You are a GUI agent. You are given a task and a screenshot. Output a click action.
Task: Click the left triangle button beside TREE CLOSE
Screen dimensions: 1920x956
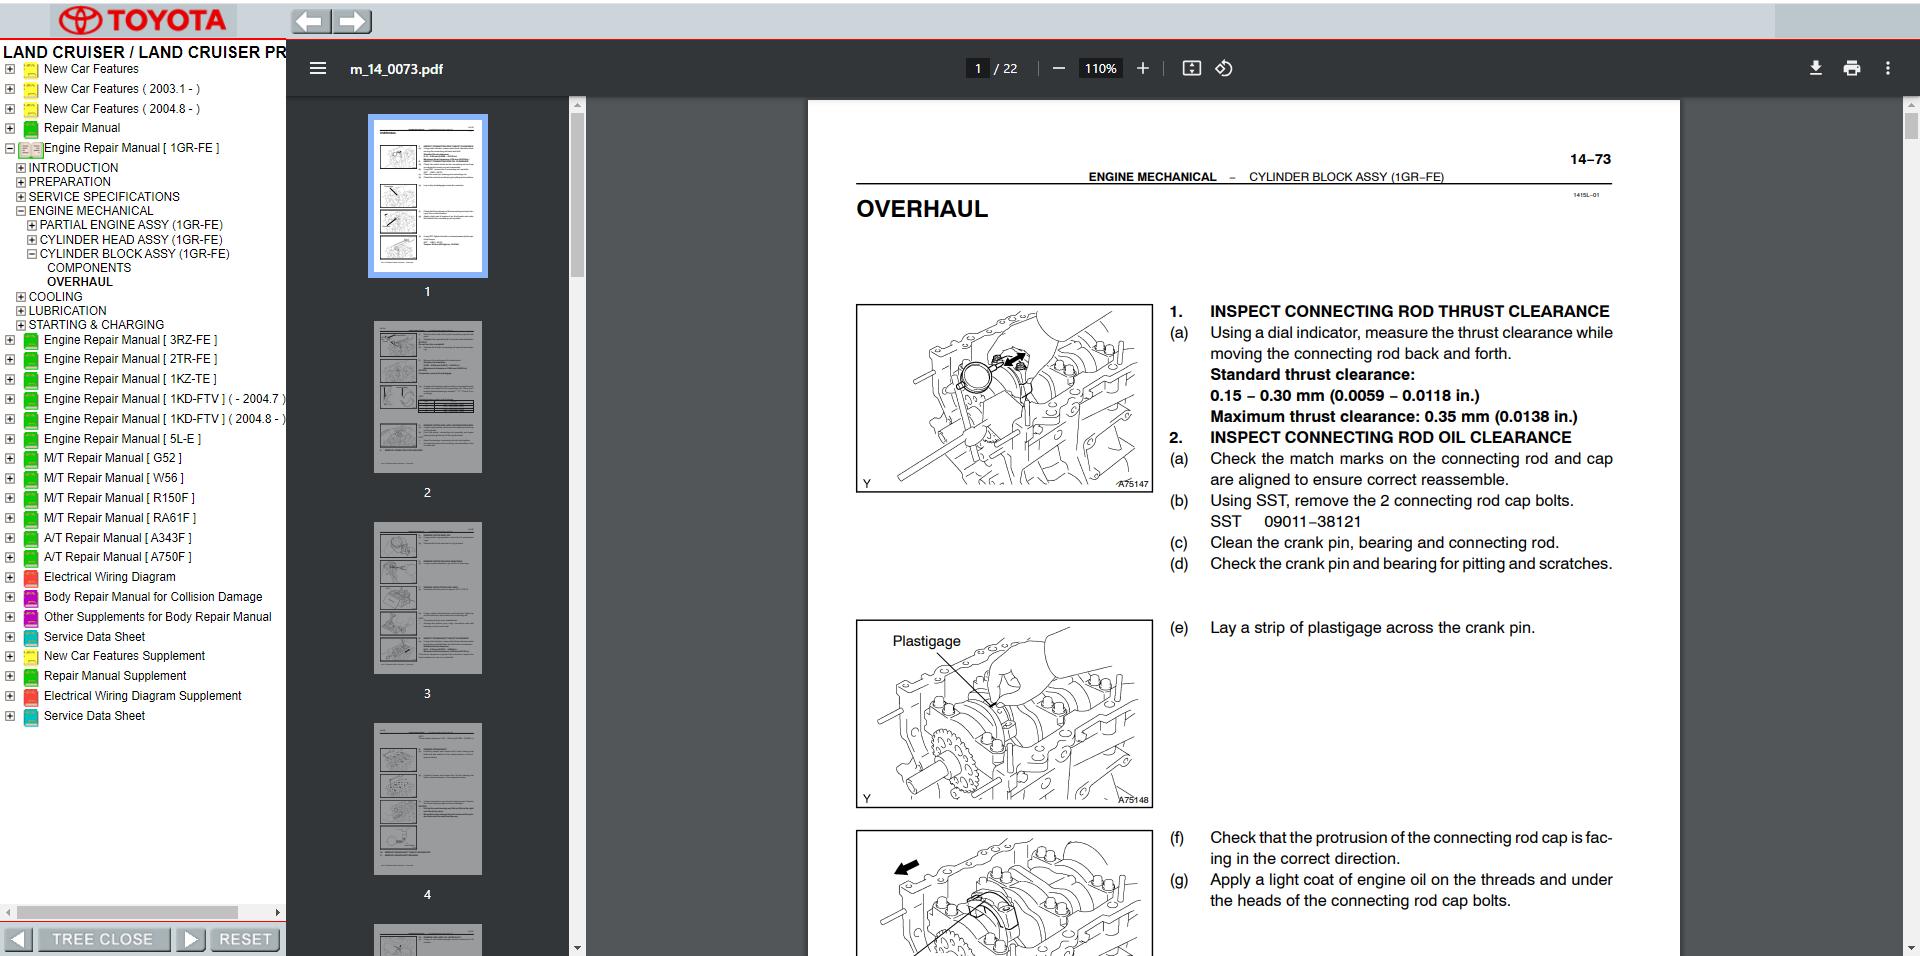pos(18,939)
